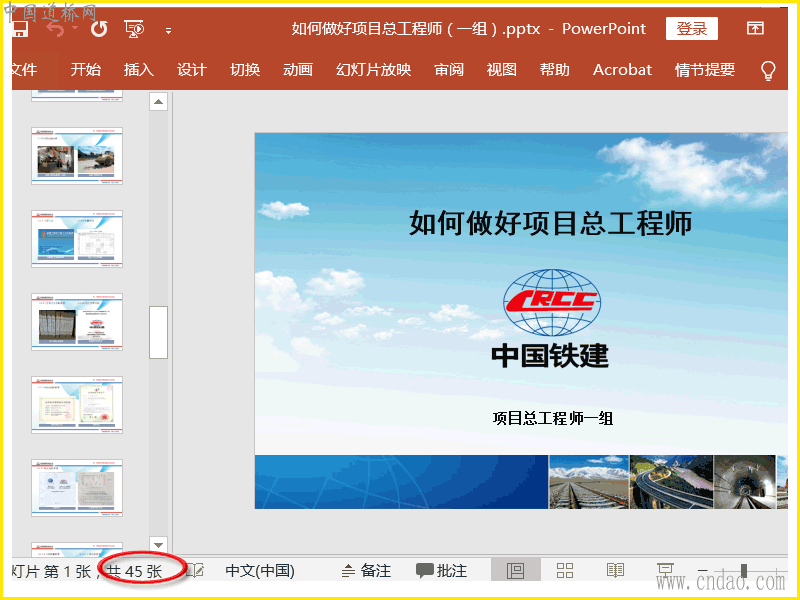Switch to the 情节提要 tab
This screenshot has width=800, height=600.
pos(705,69)
